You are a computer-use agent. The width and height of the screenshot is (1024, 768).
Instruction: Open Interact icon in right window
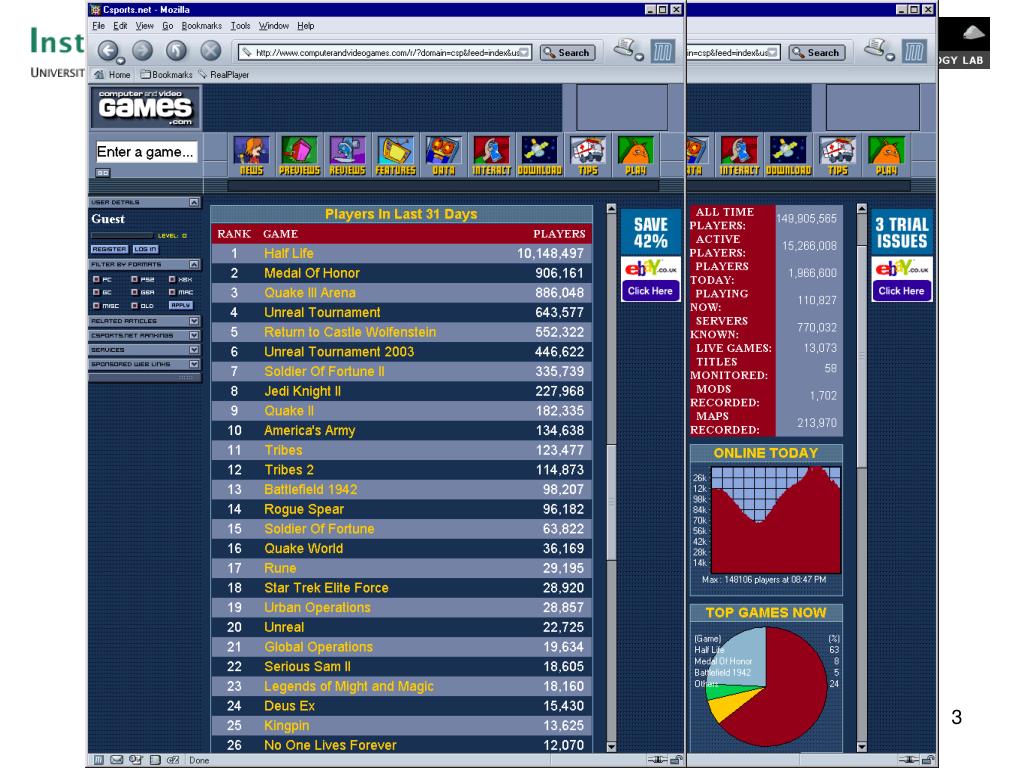[x=739, y=156]
